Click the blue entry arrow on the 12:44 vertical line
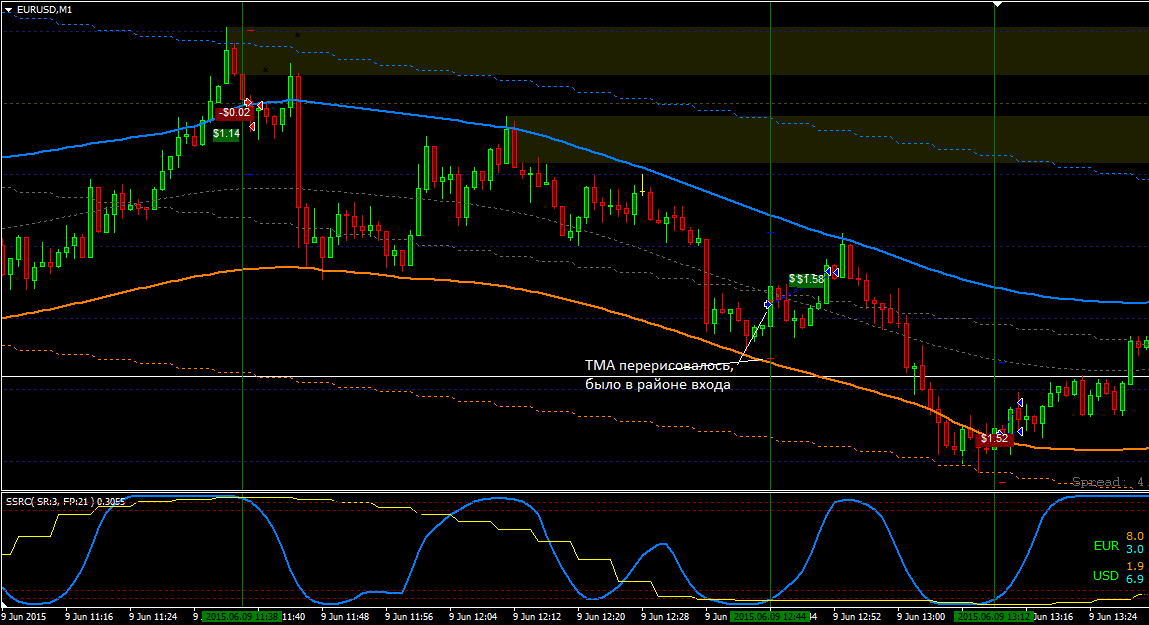Screen dimensions: 1149x625 (x=767, y=304)
